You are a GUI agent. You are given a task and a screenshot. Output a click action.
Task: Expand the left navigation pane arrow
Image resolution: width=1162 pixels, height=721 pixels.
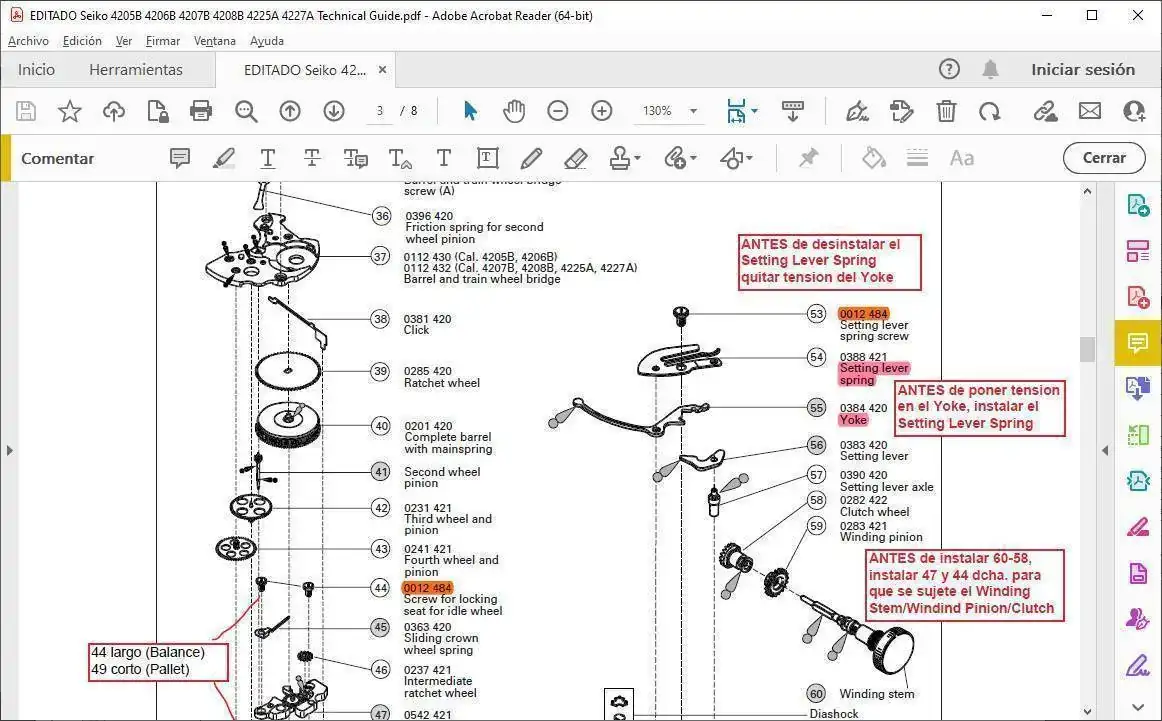9,450
